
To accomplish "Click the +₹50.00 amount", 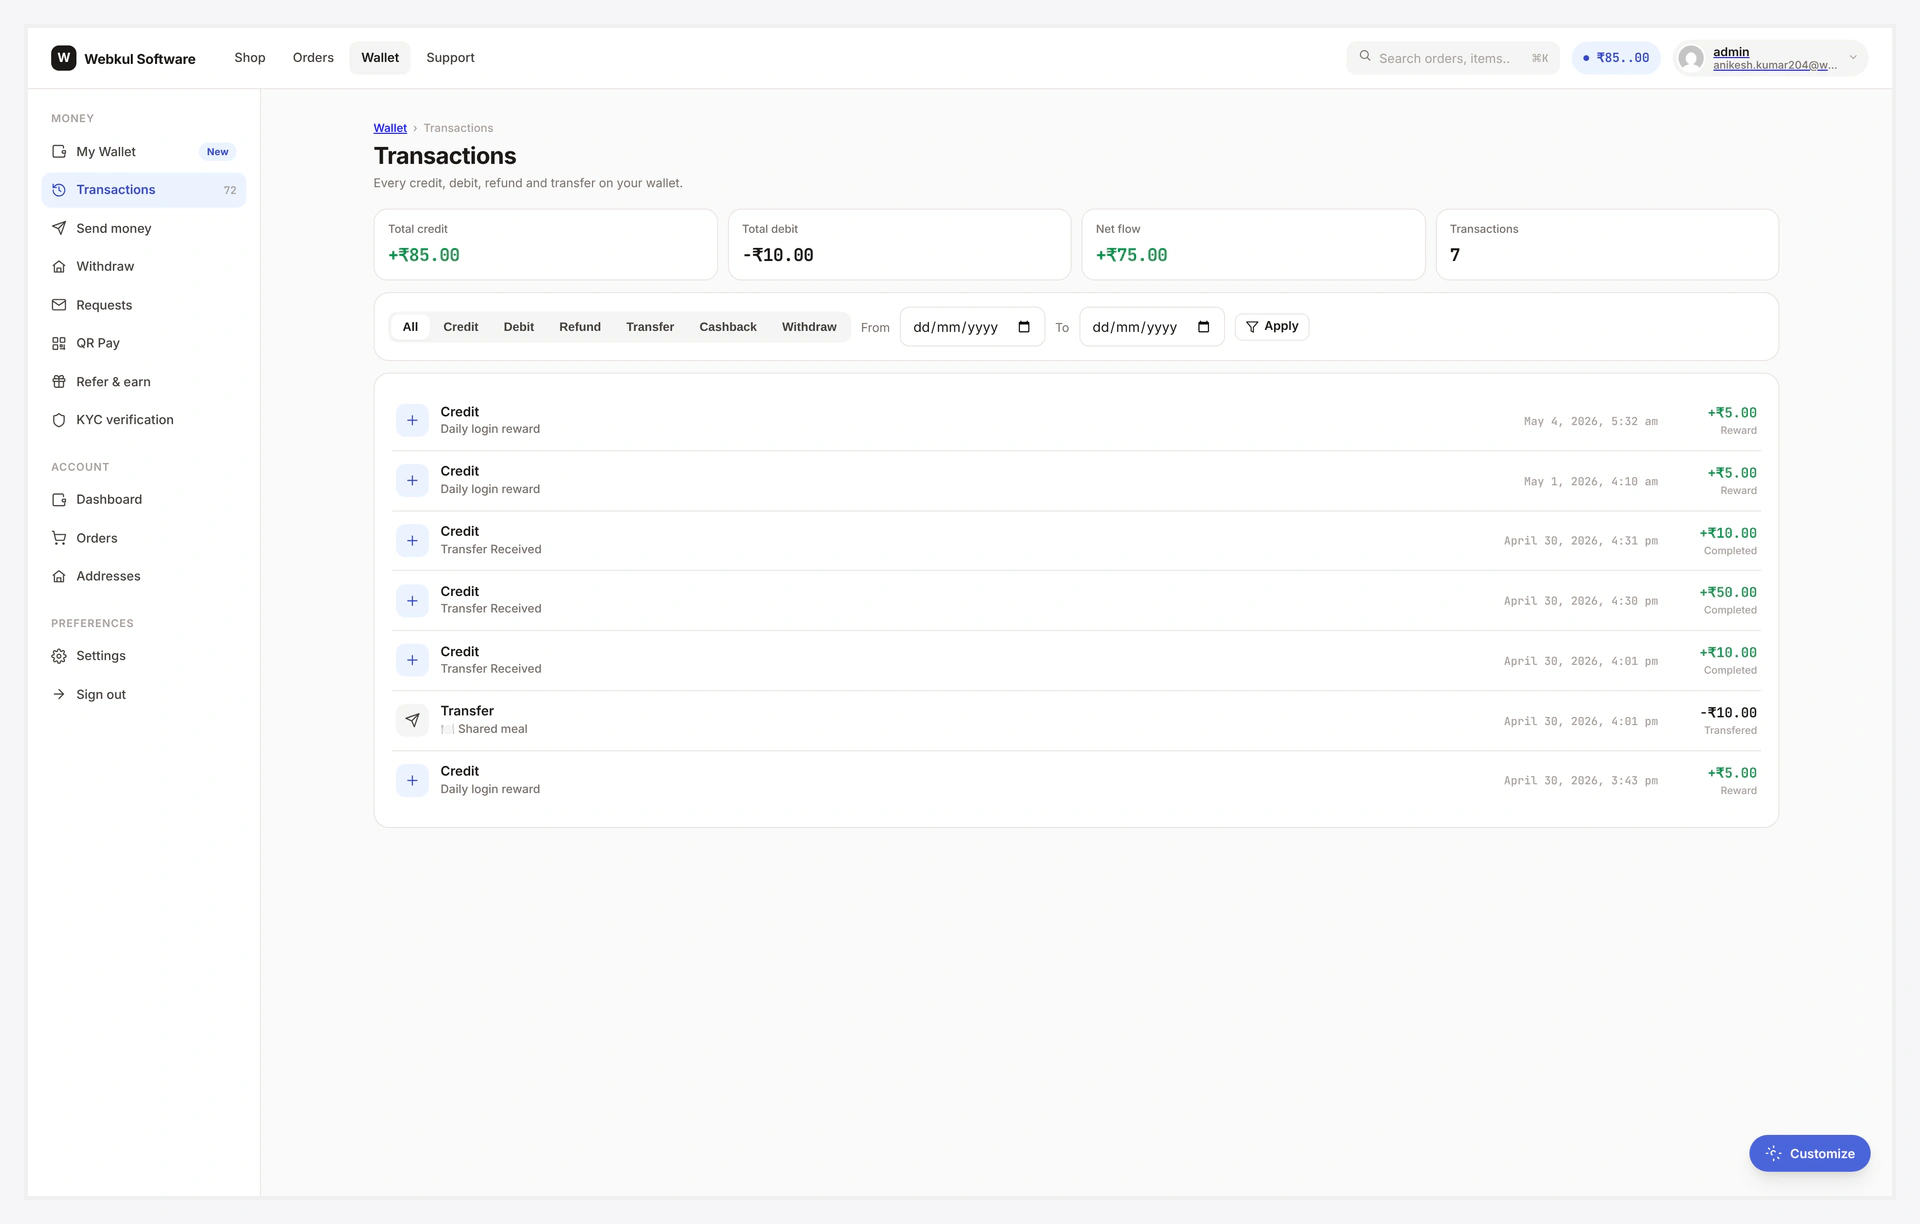I will pyautogui.click(x=1728, y=593).
